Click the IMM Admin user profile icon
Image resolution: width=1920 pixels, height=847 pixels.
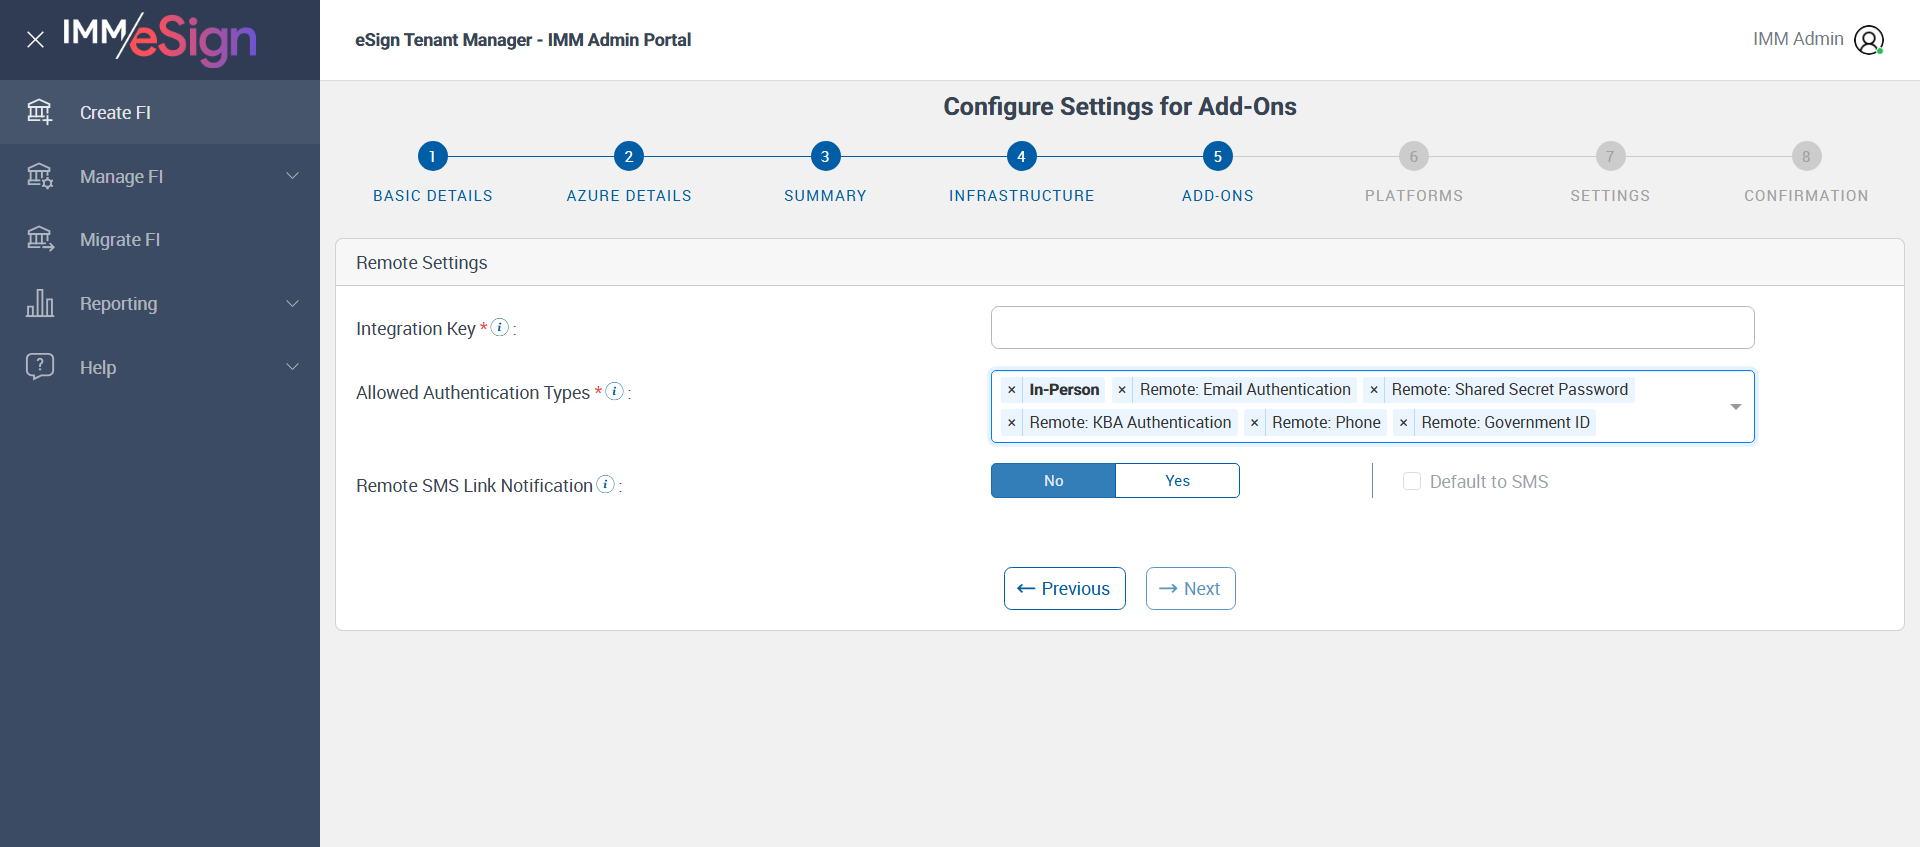pyautogui.click(x=1868, y=40)
